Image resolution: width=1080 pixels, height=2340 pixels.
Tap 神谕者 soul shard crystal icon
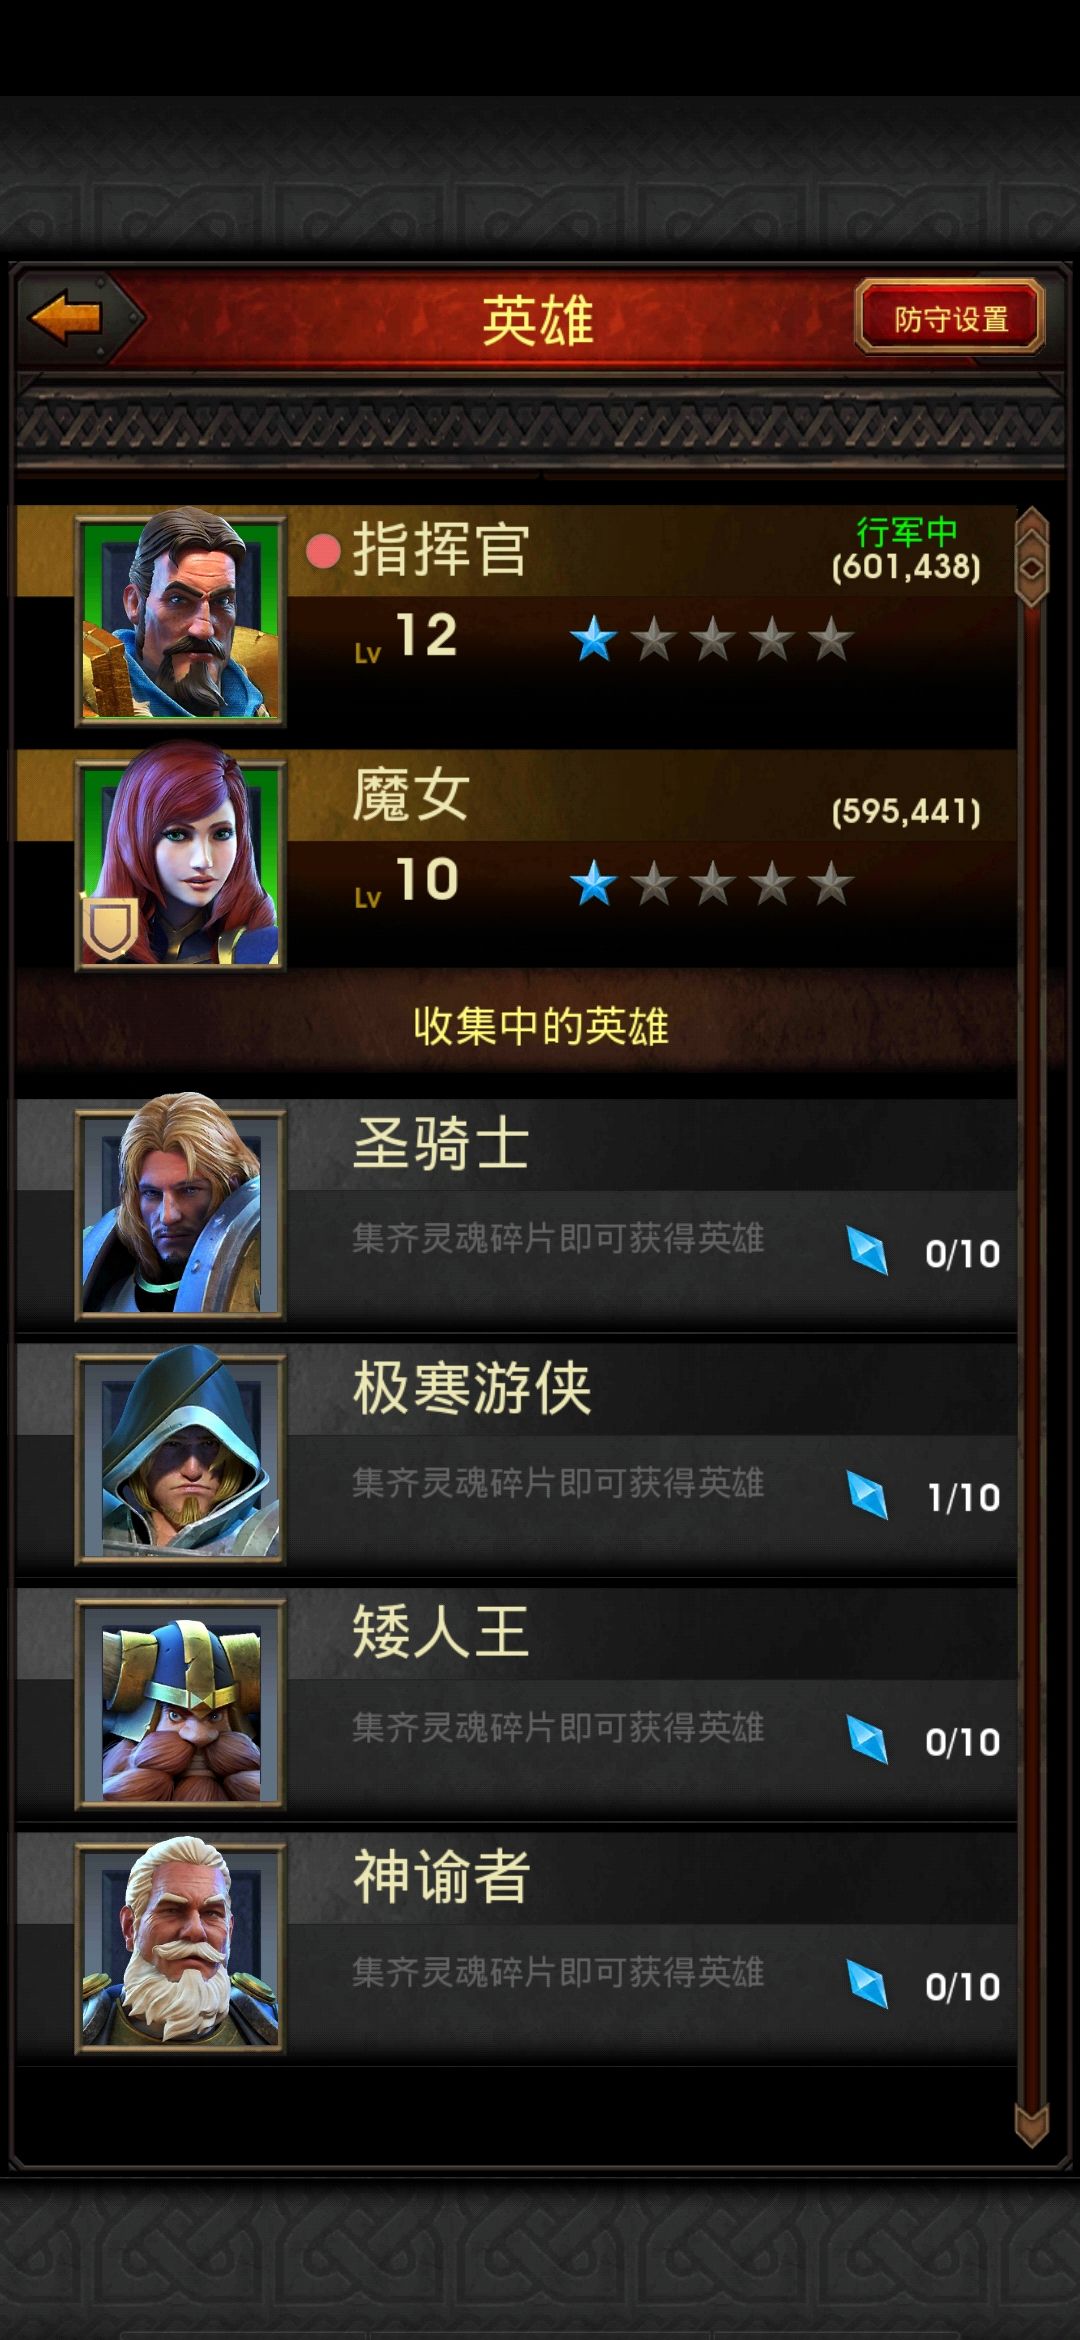point(867,1984)
